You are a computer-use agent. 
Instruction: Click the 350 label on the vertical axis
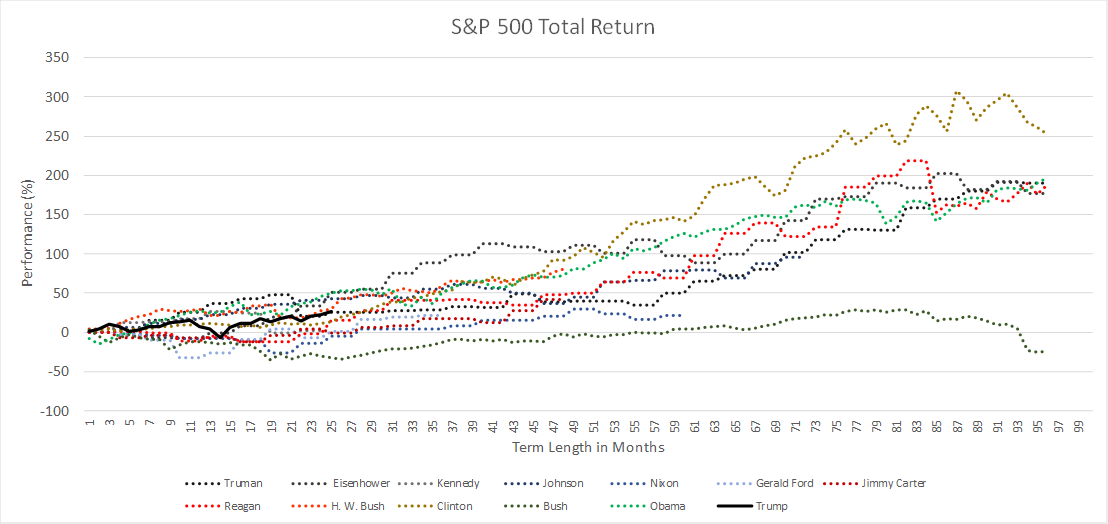point(56,58)
